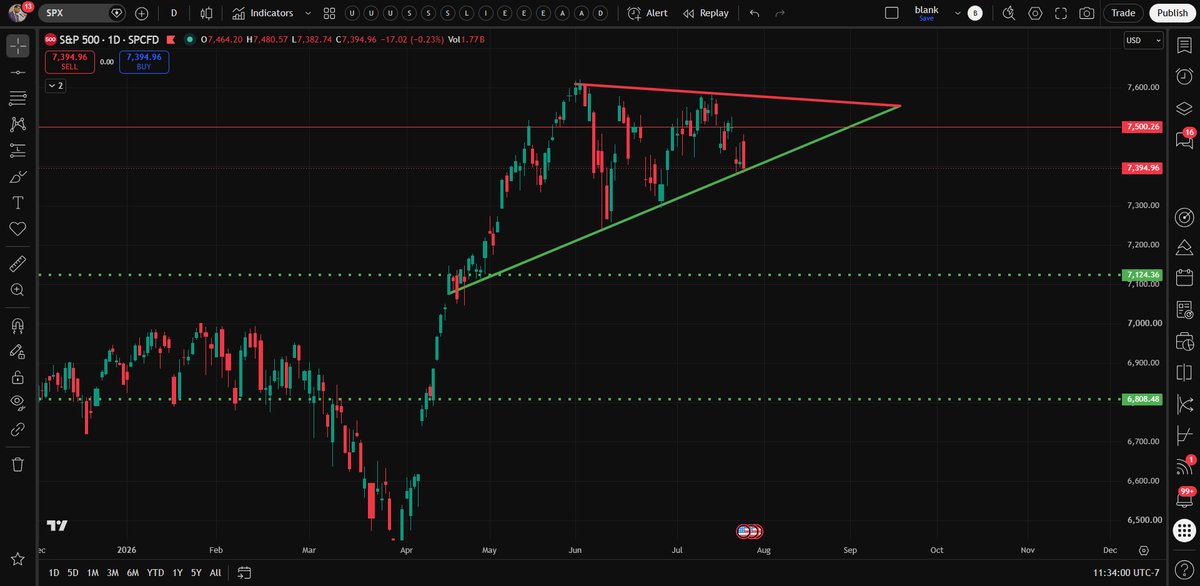Screen dimensions: 1200x586
Task: Set chart range to 1M
Action: click(x=92, y=573)
